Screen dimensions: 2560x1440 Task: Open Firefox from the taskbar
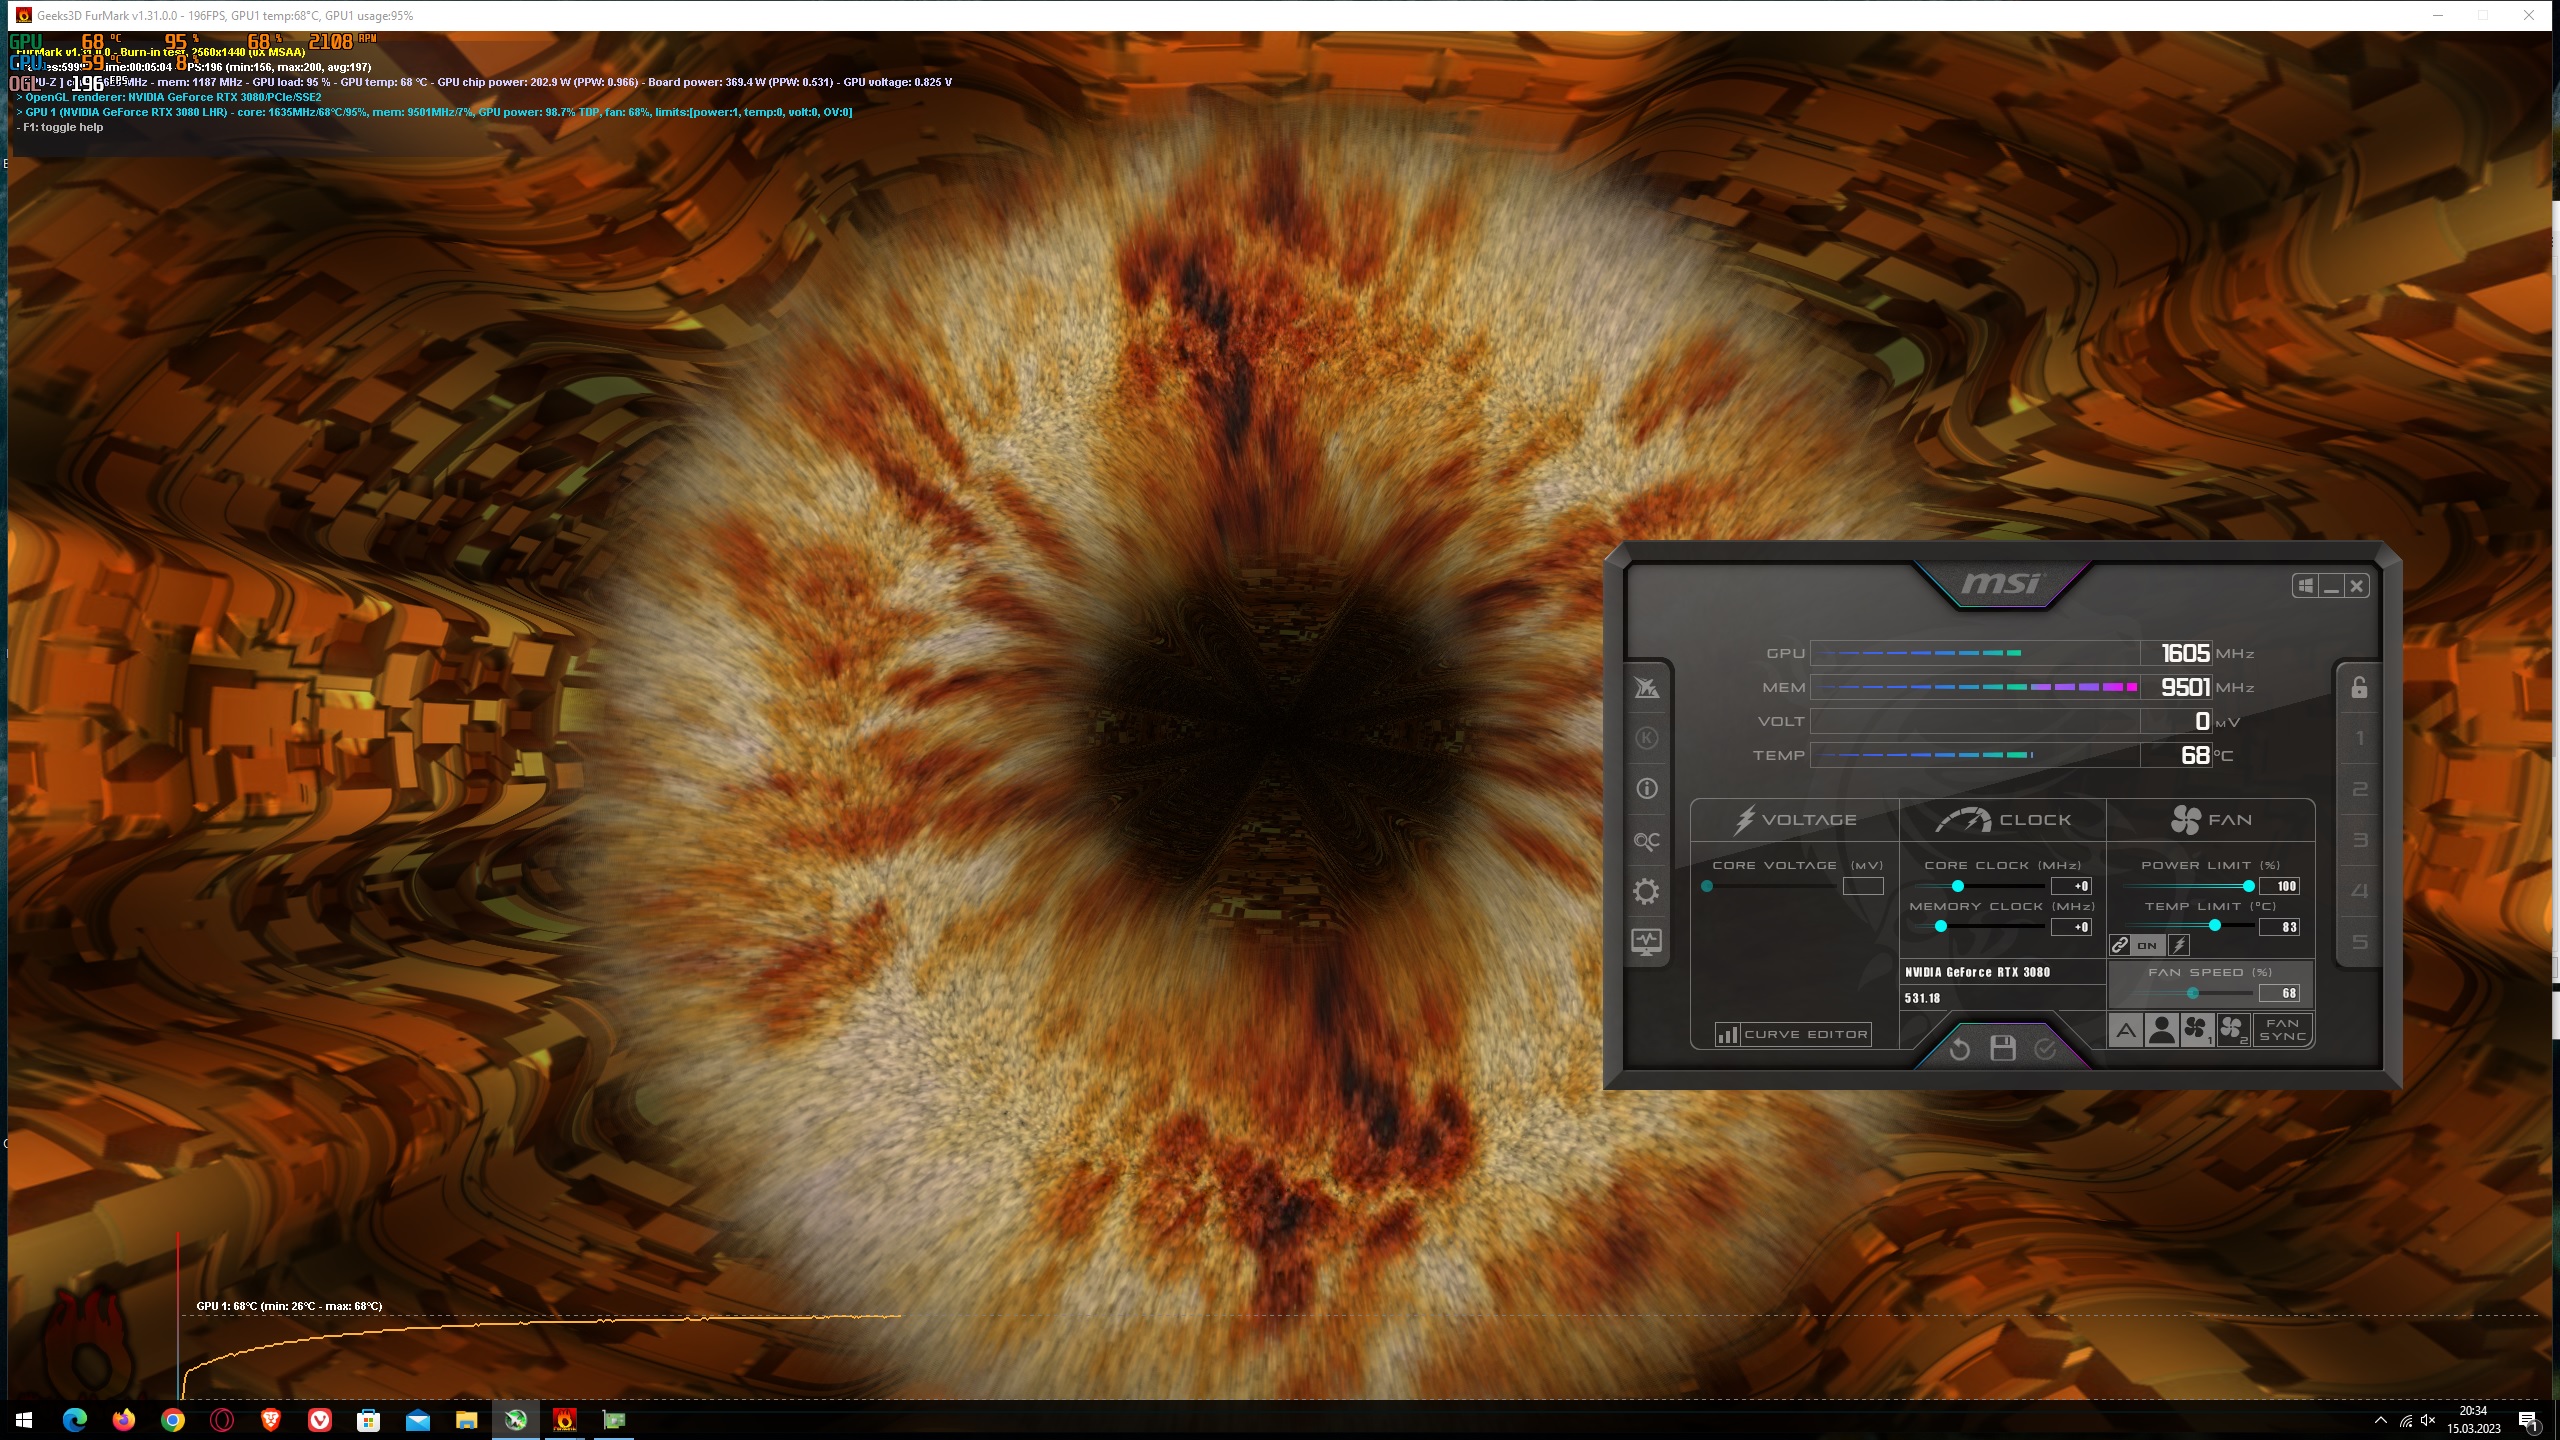coord(123,1420)
